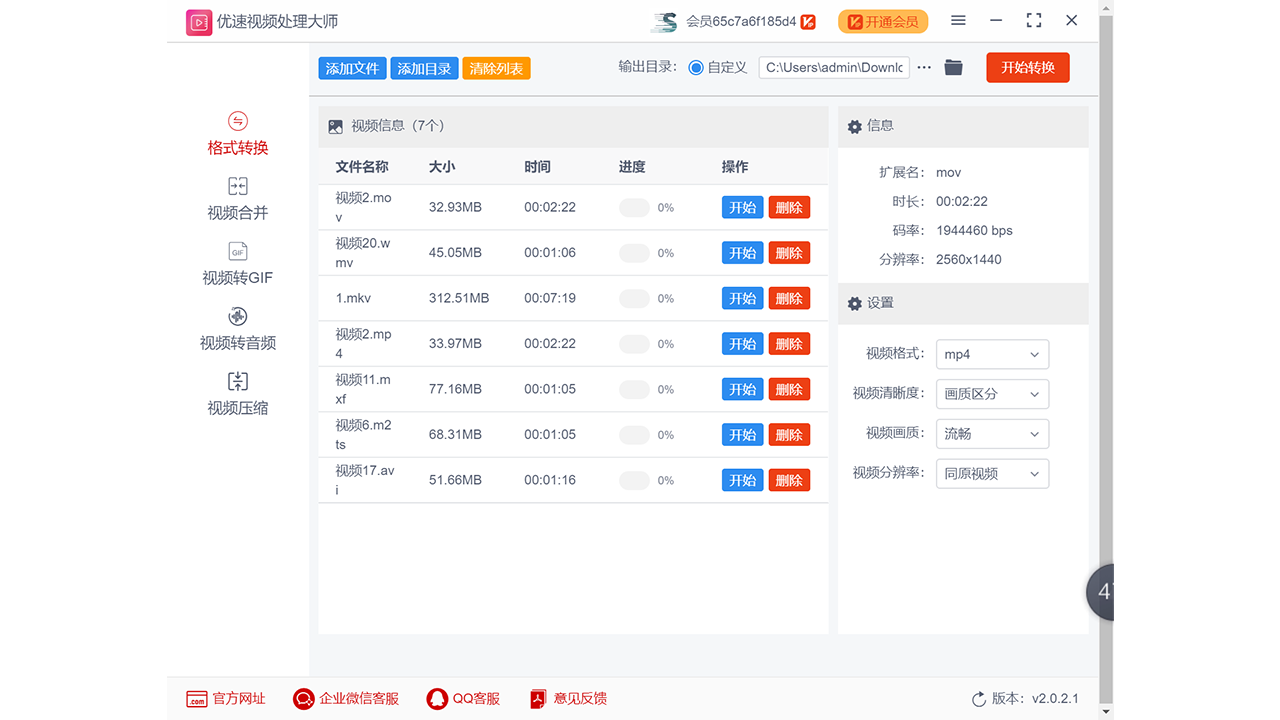The image size is (1280, 720).
Task: Select the 自定义 output directory radio button
Action: point(696,68)
